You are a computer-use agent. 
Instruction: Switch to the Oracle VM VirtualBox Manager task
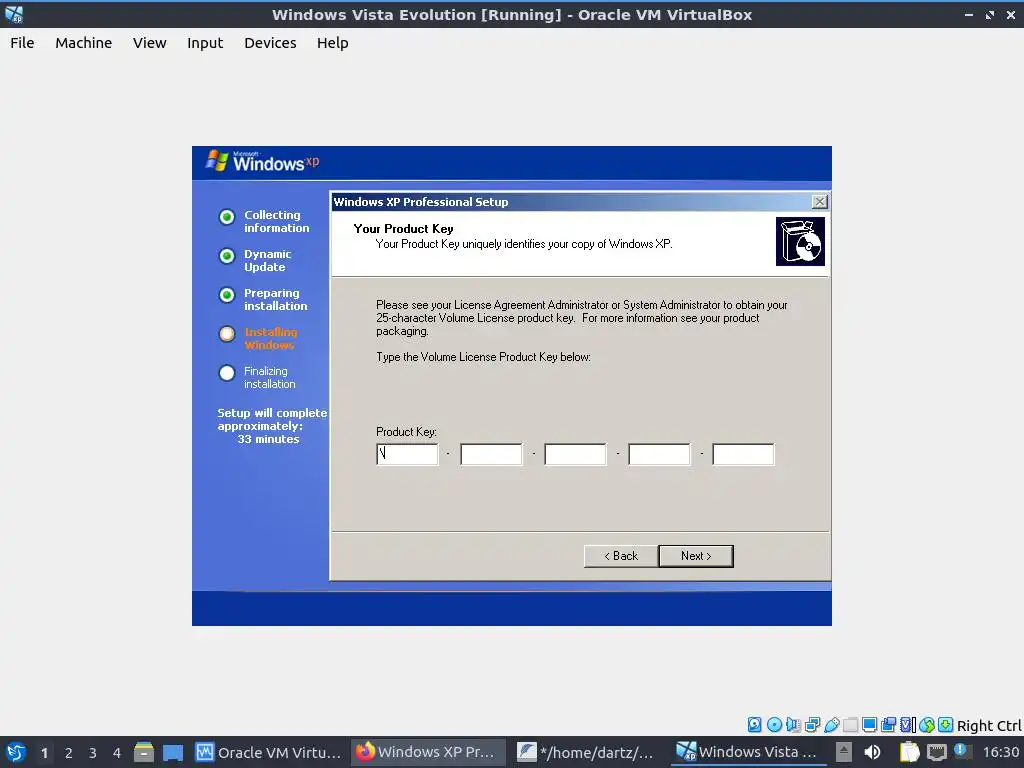point(268,752)
